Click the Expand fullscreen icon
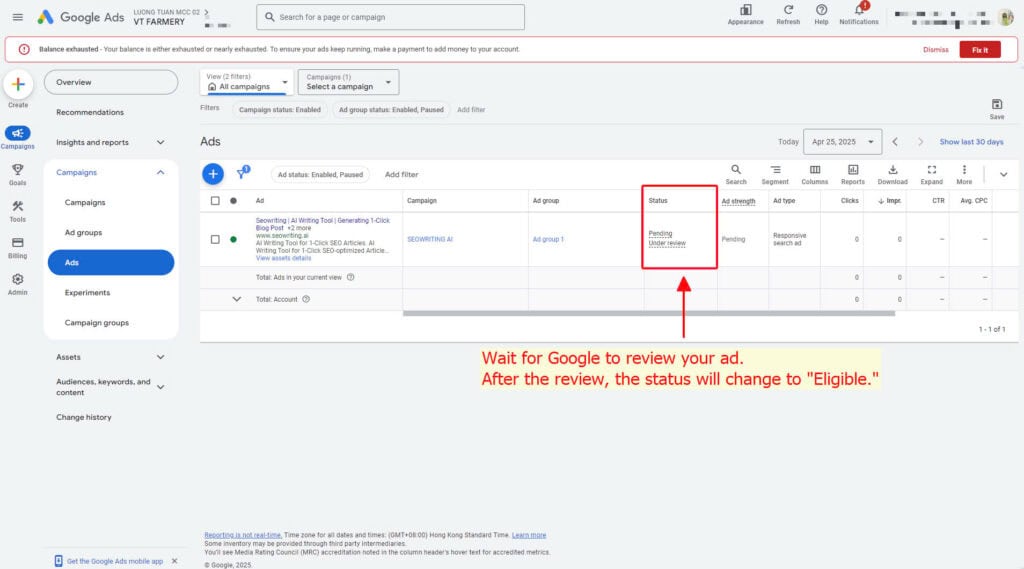Viewport: 1024px width, 569px height. (x=932, y=170)
